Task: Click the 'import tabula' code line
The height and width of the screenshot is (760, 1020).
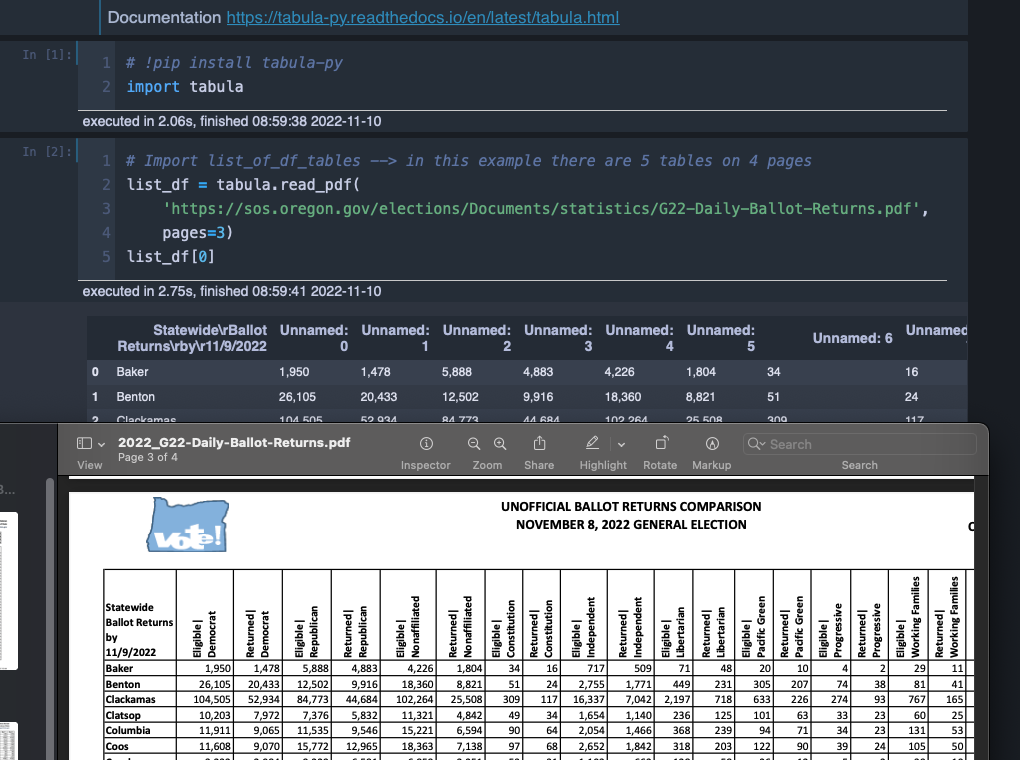Action: coord(185,87)
